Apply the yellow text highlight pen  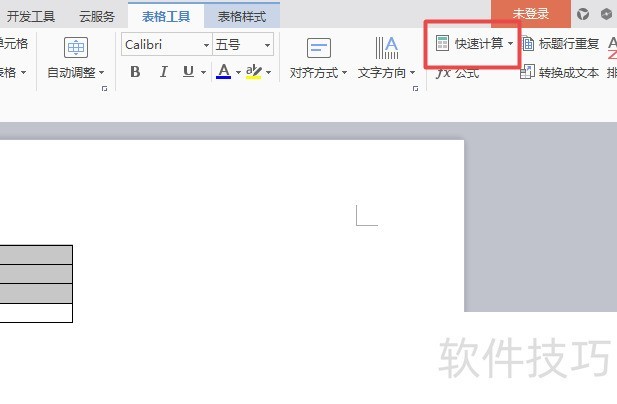(254, 72)
